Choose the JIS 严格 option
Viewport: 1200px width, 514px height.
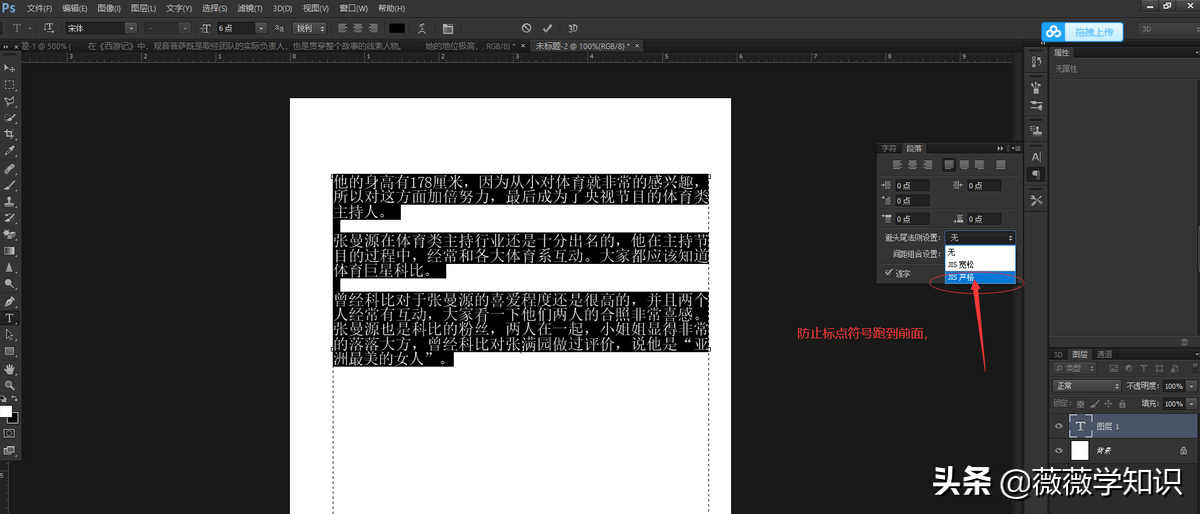click(980, 277)
